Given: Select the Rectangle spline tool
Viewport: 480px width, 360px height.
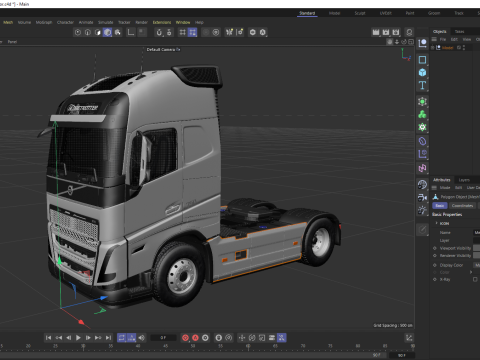Looking at the screenshot, I should point(422,60).
